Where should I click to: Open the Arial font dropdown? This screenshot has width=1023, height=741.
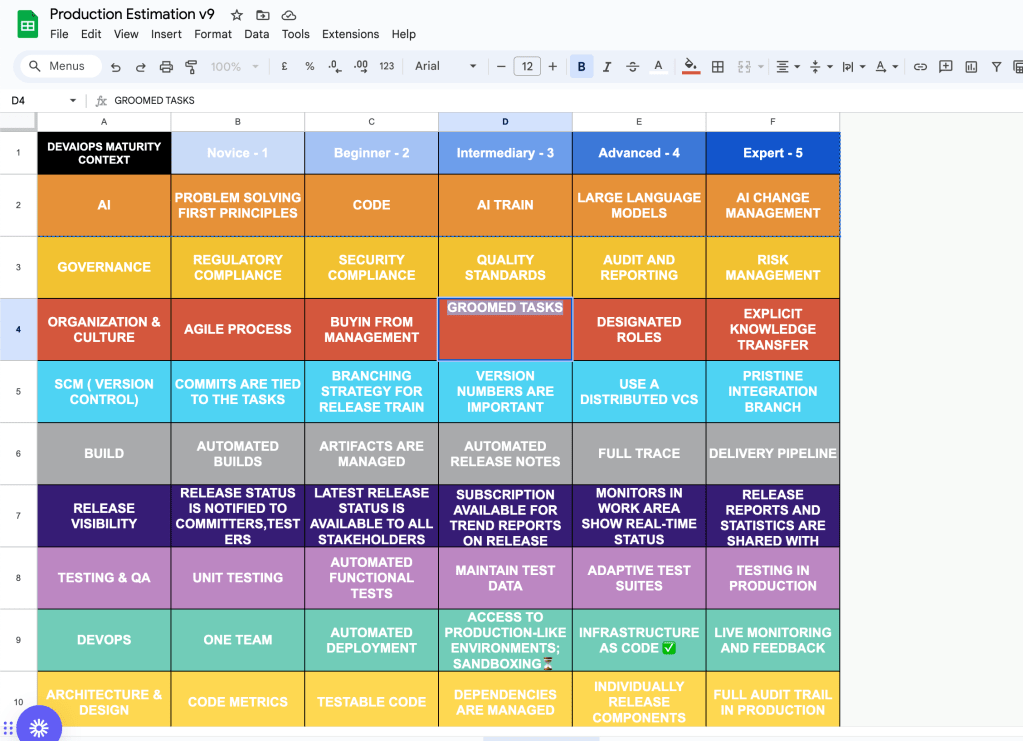point(446,67)
